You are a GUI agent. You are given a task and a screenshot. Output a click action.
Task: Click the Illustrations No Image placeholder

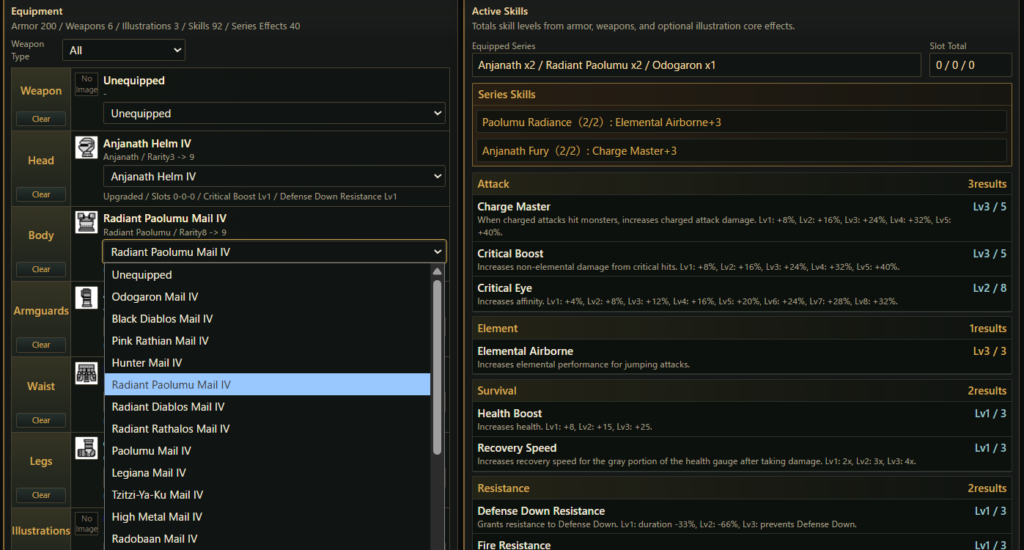pyautogui.click(x=86, y=523)
